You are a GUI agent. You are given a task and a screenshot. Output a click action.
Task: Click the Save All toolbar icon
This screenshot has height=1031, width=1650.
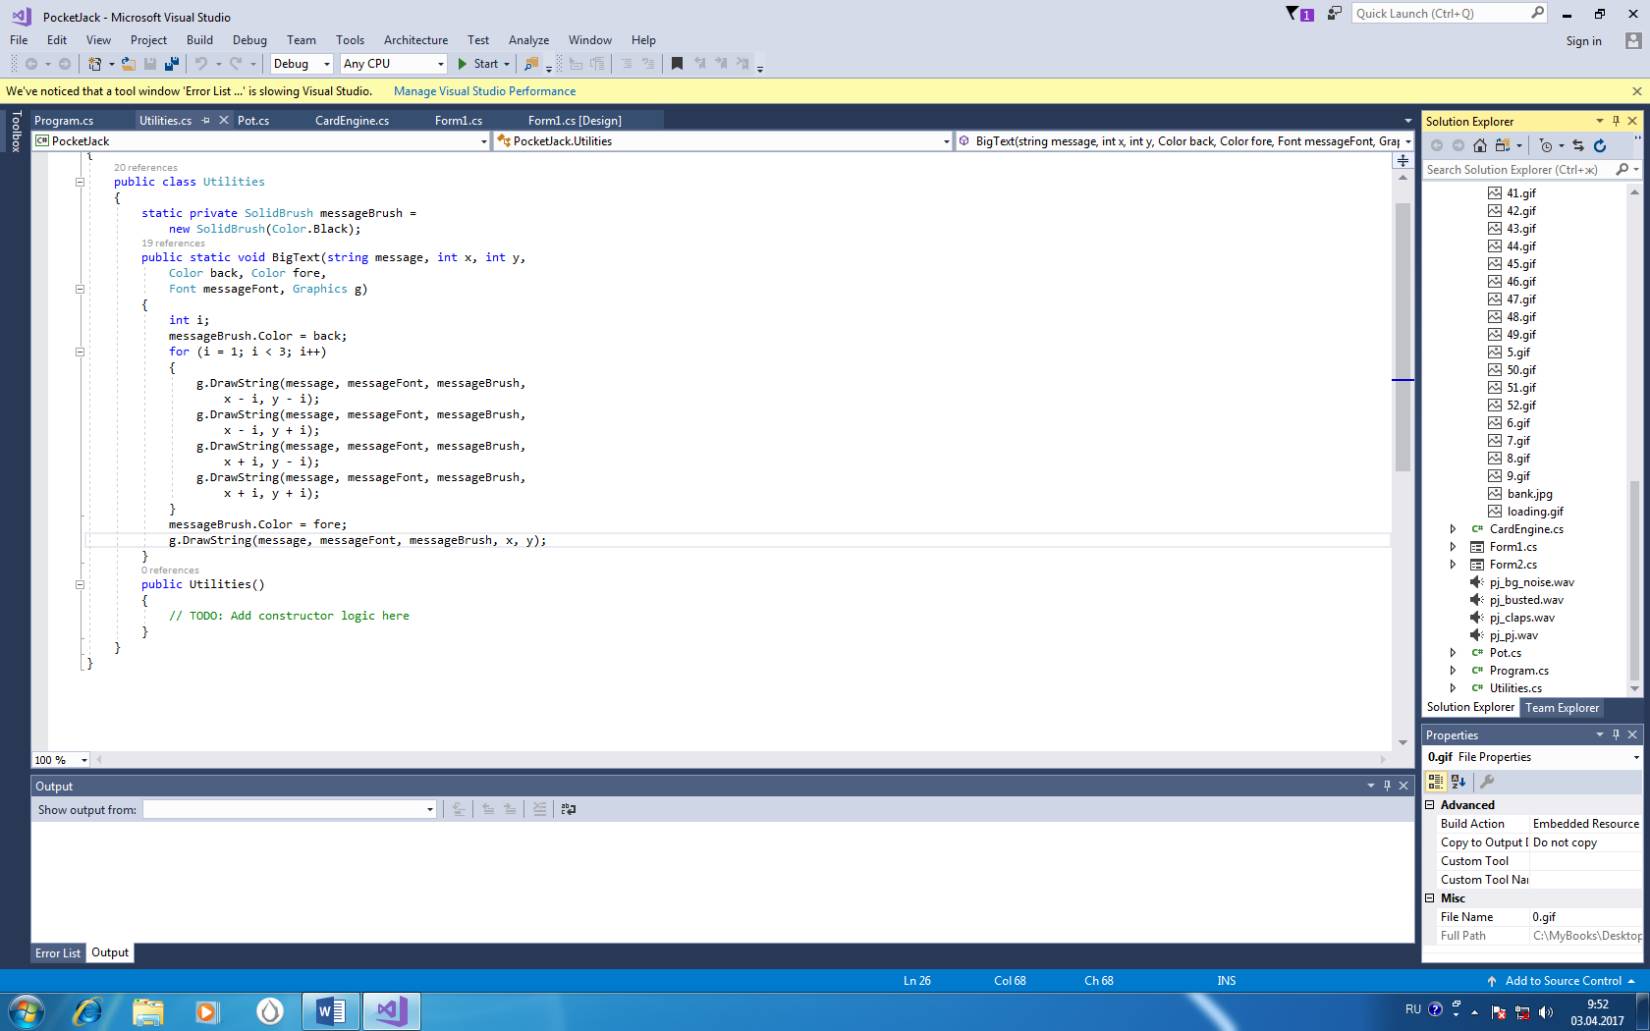[172, 64]
